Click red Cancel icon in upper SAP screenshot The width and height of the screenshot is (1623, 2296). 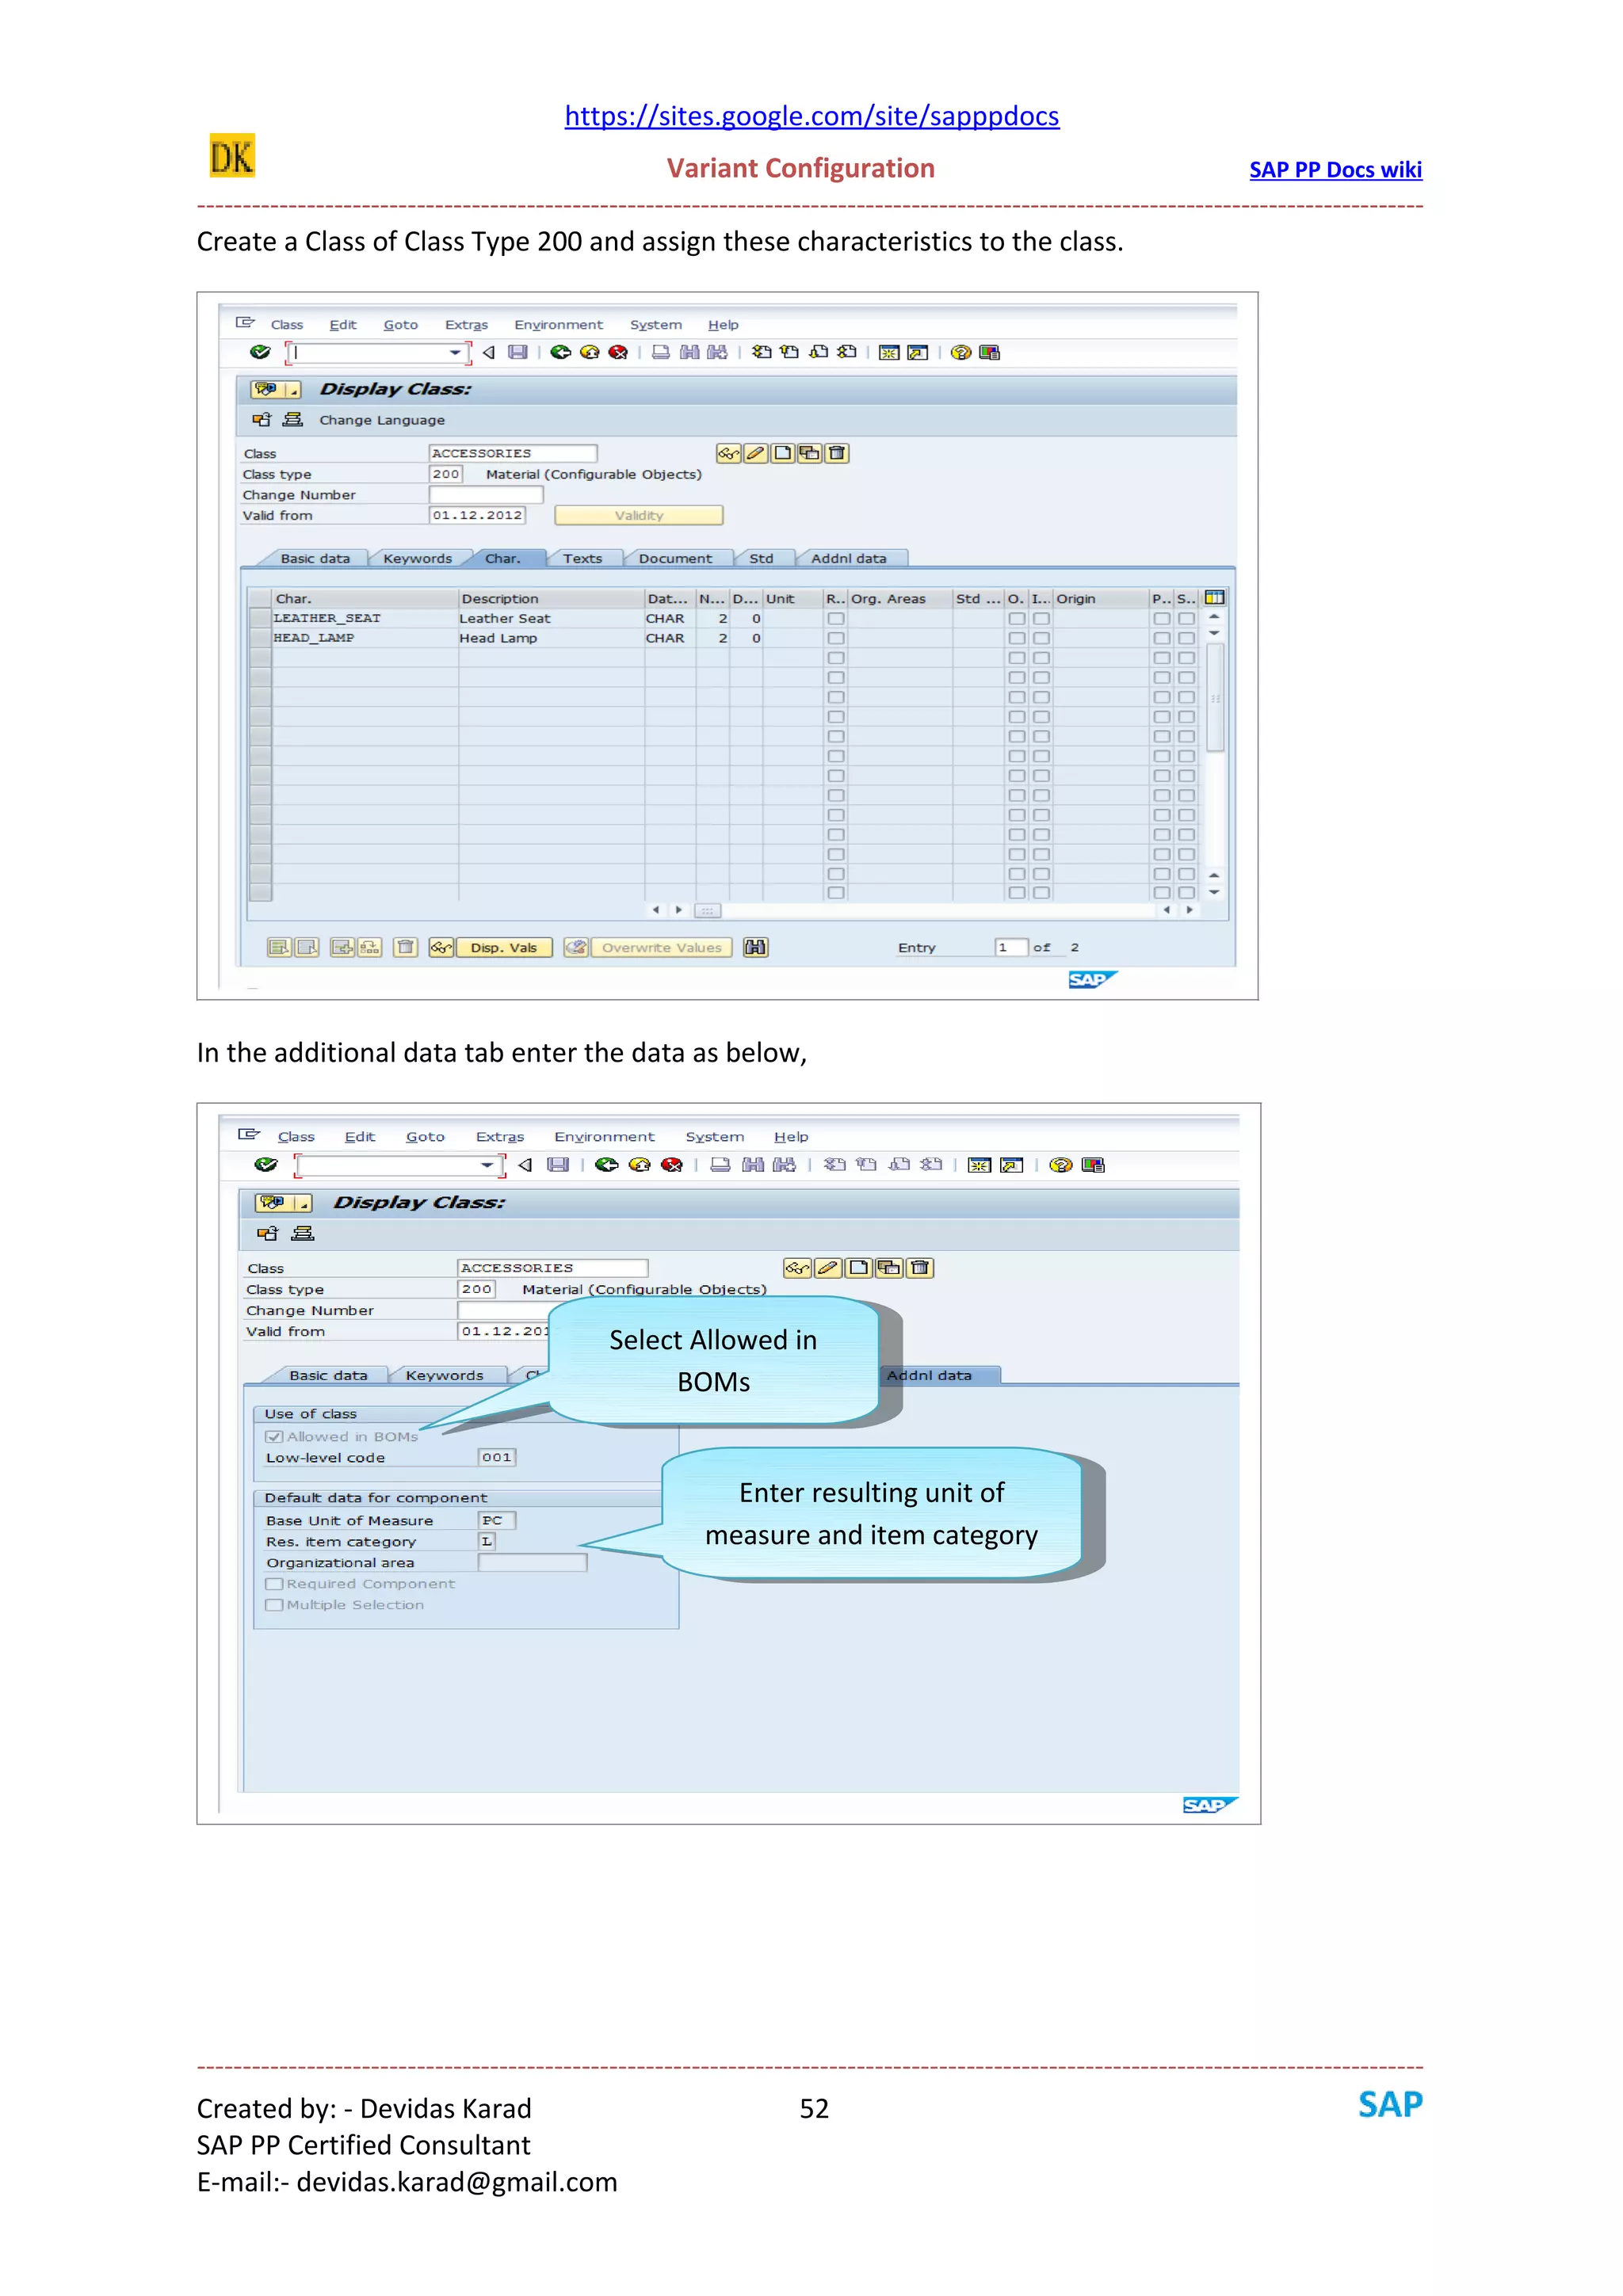pyautogui.click(x=618, y=352)
